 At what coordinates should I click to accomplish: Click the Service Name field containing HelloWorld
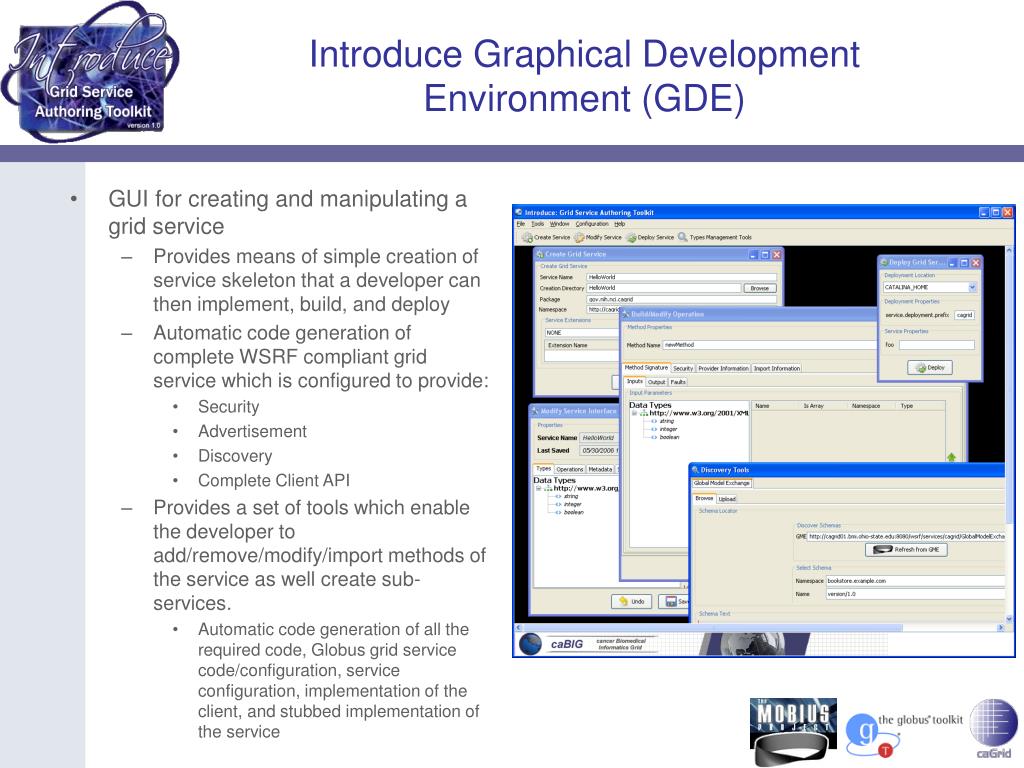(681, 277)
